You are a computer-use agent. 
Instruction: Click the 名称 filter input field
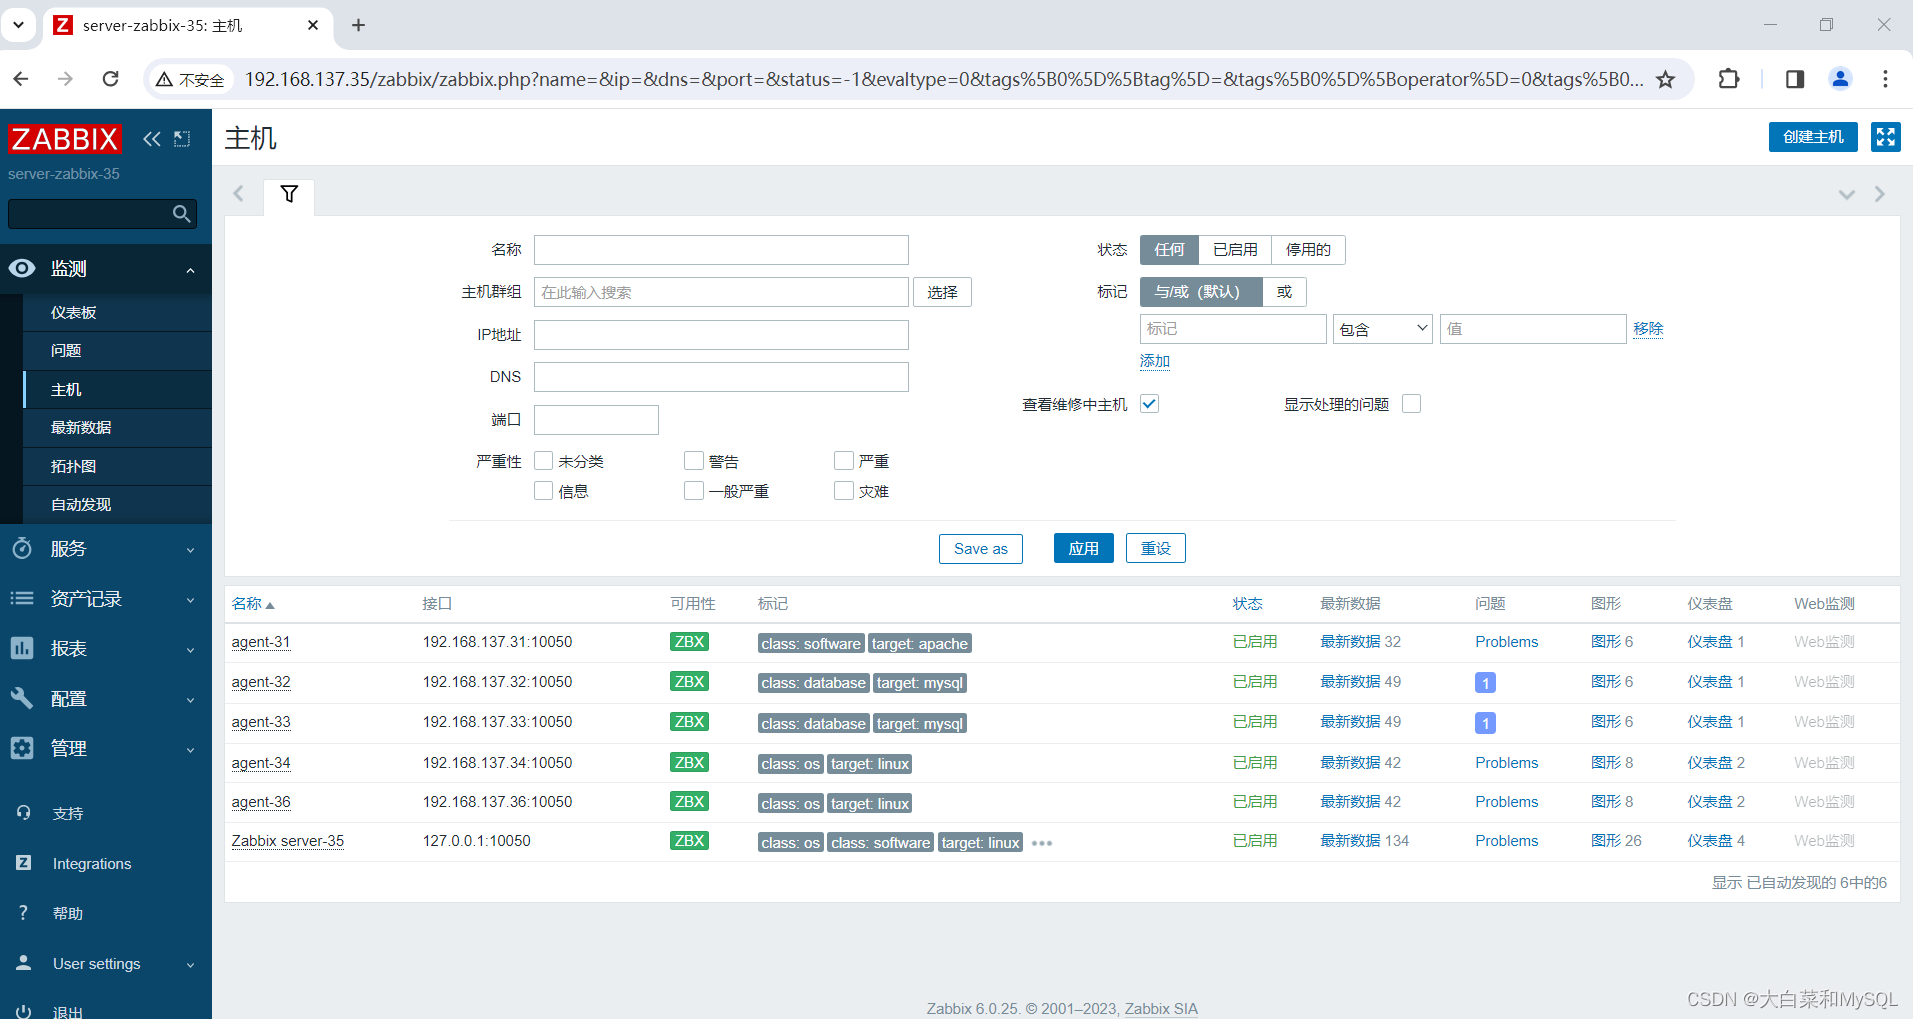[x=721, y=250]
